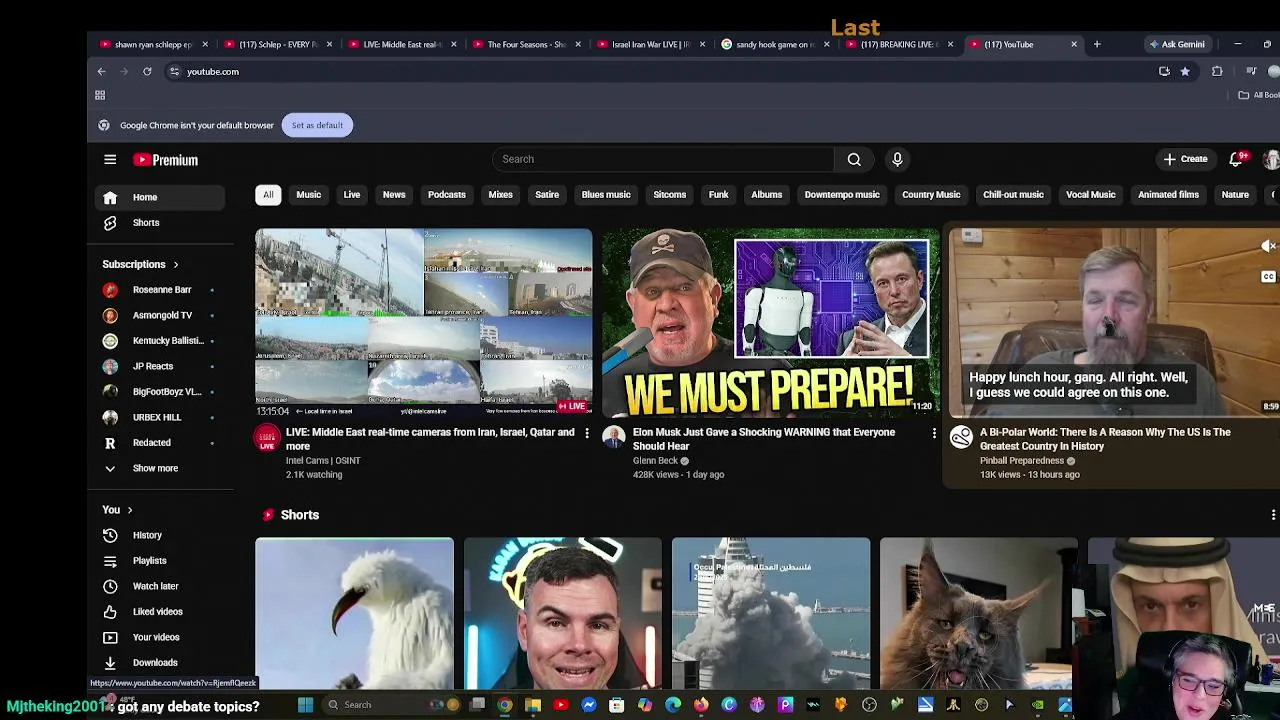Image resolution: width=1280 pixels, height=720 pixels.
Task: Open Shorts in the sidebar
Action: click(x=162, y=223)
